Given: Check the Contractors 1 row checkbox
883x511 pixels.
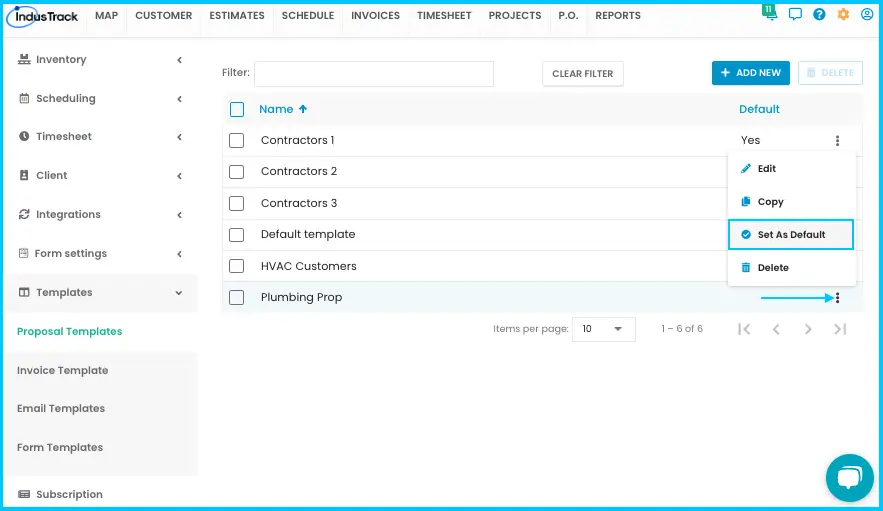Looking at the screenshot, I should click(x=237, y=140).
